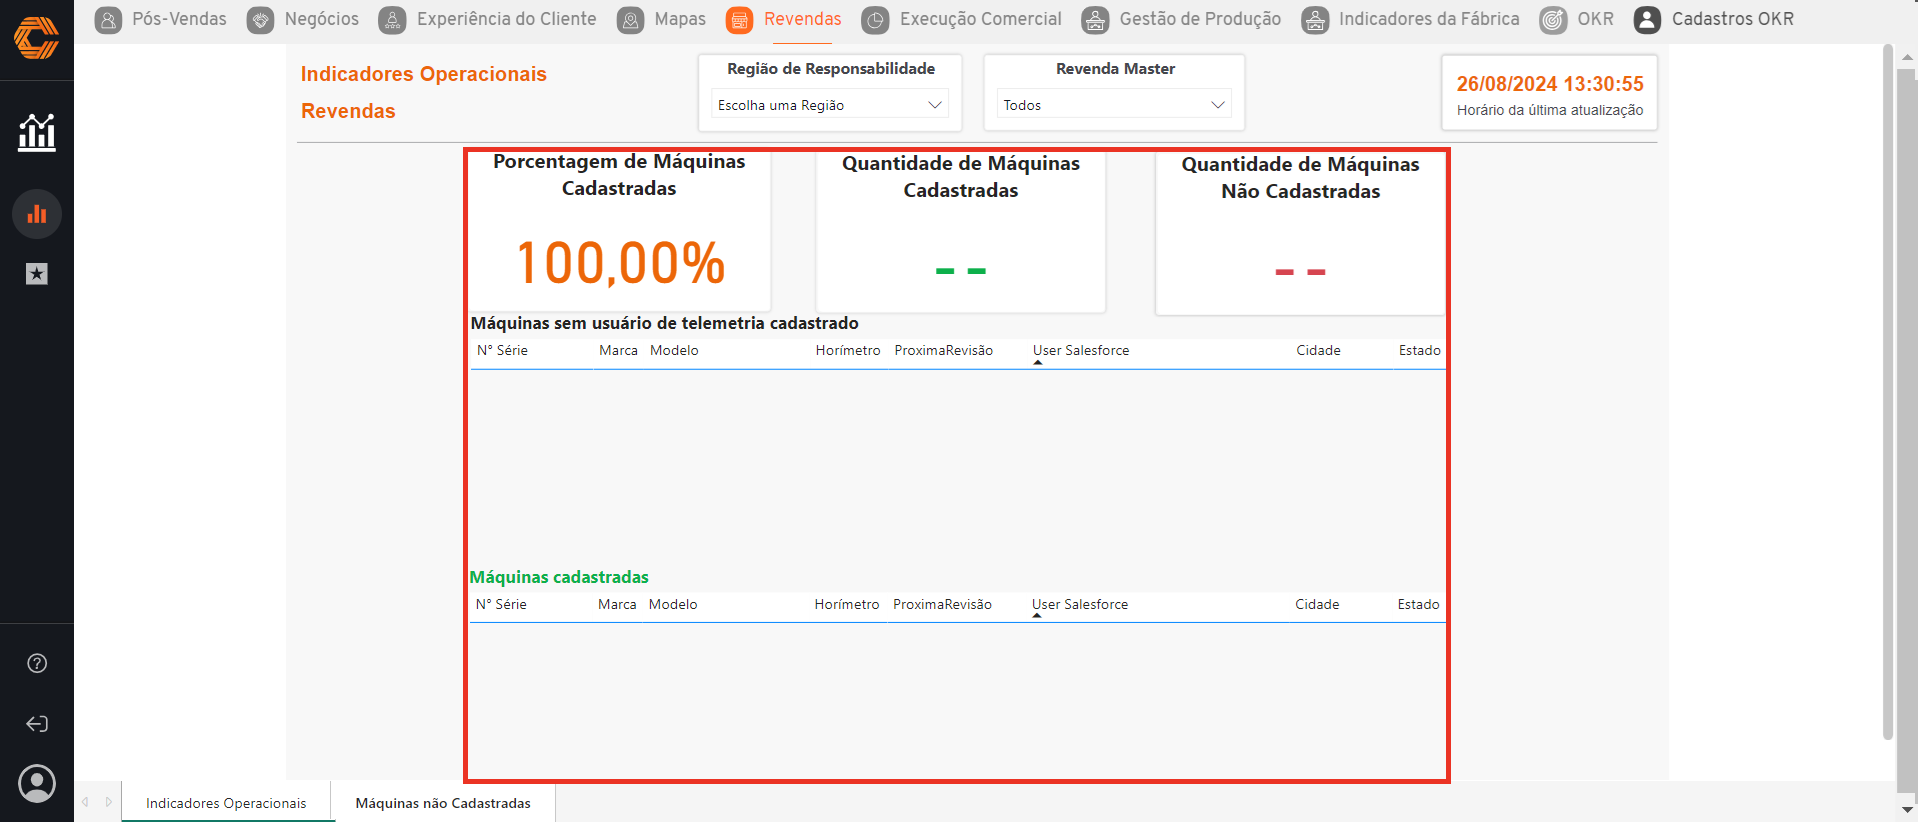
Task: Sort by Cidade in telemetria table
Action: point(1318,350)
